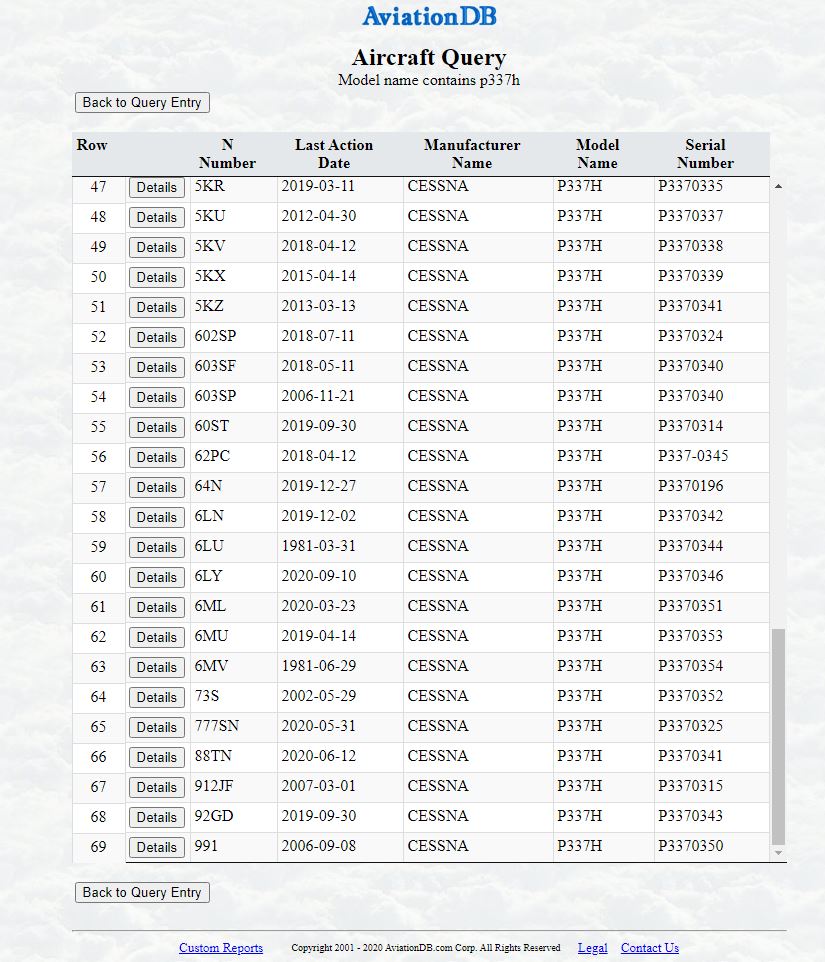825x962 pixels.
Task: Click the Serial Number column header
Action: pyautogui.click(x=705, y=154)
